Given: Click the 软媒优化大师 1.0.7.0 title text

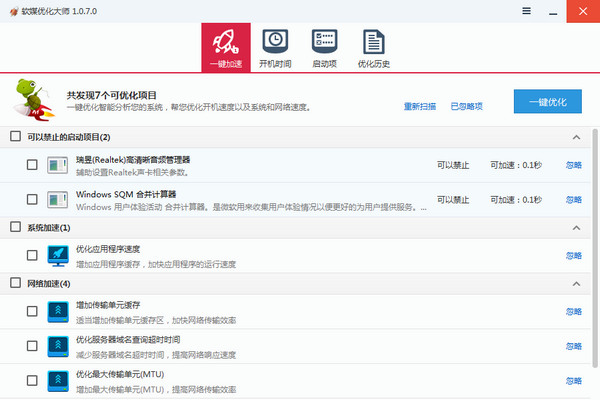Looking at the screenshot, I should 59,11.
